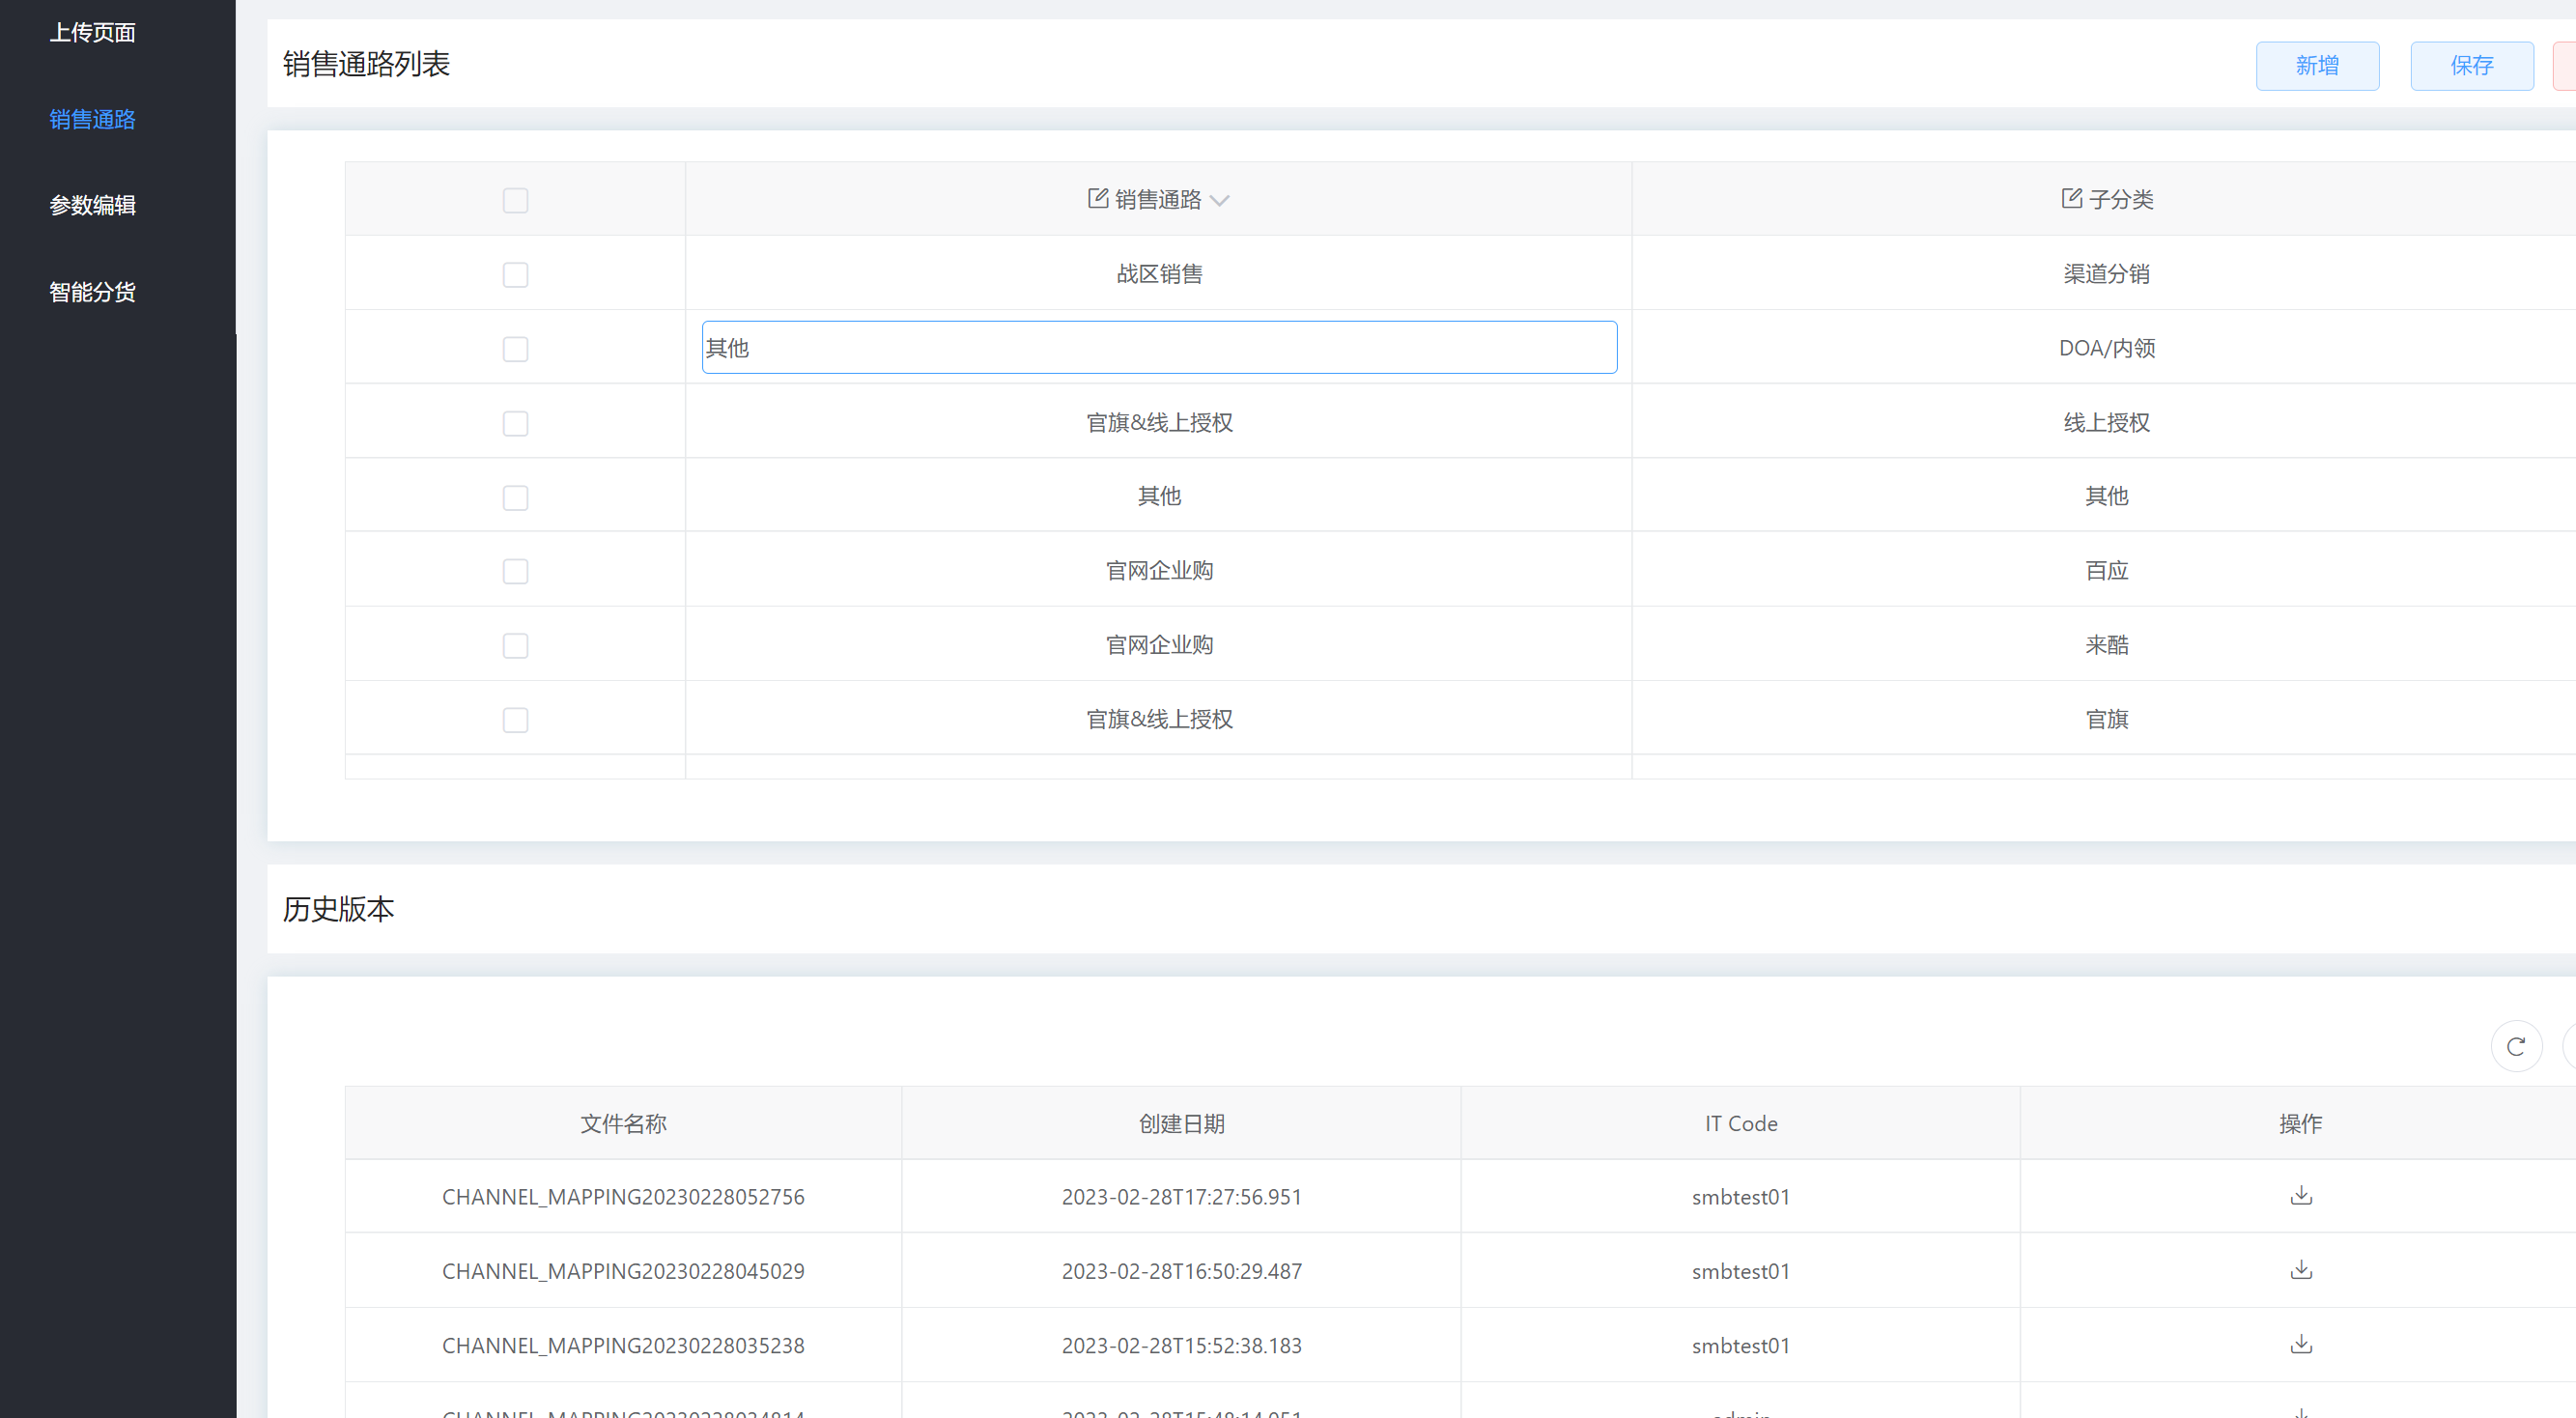The width and height of the screenshot is (2576, 1418).
Task: Click the 历史版本 section heading
Action: pyautogui.click(x=338, y=909)
